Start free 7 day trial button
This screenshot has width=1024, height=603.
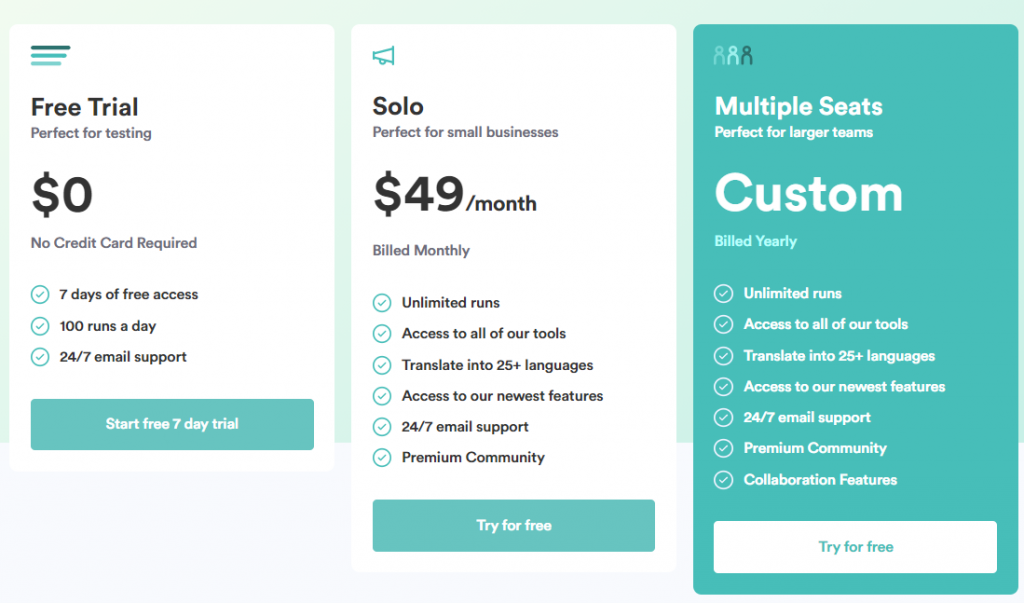(172, 424)
